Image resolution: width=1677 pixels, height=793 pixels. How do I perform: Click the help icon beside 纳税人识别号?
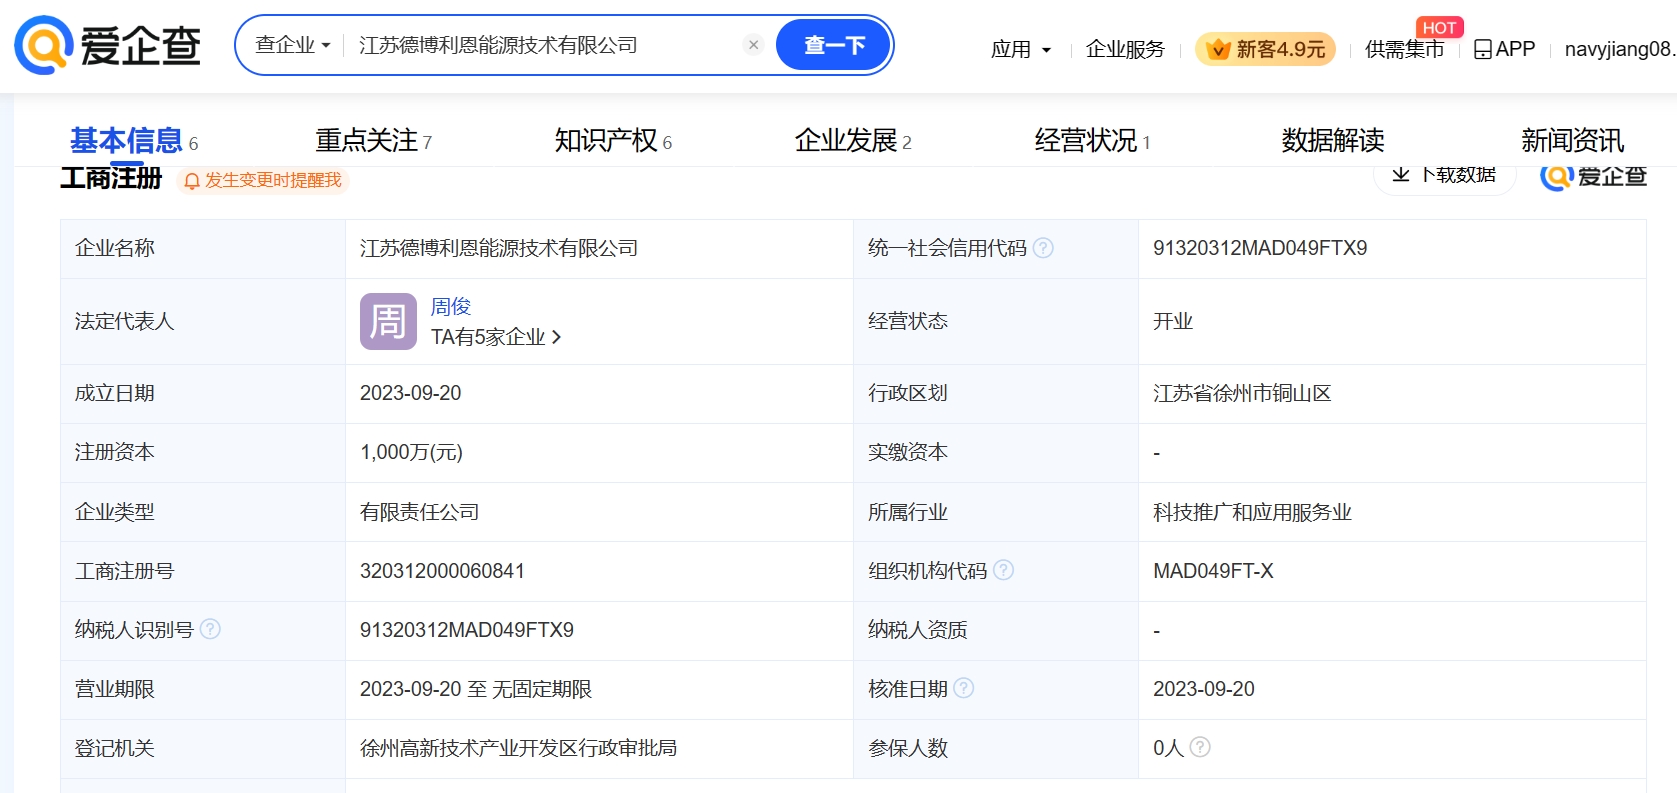coord(210,629)
